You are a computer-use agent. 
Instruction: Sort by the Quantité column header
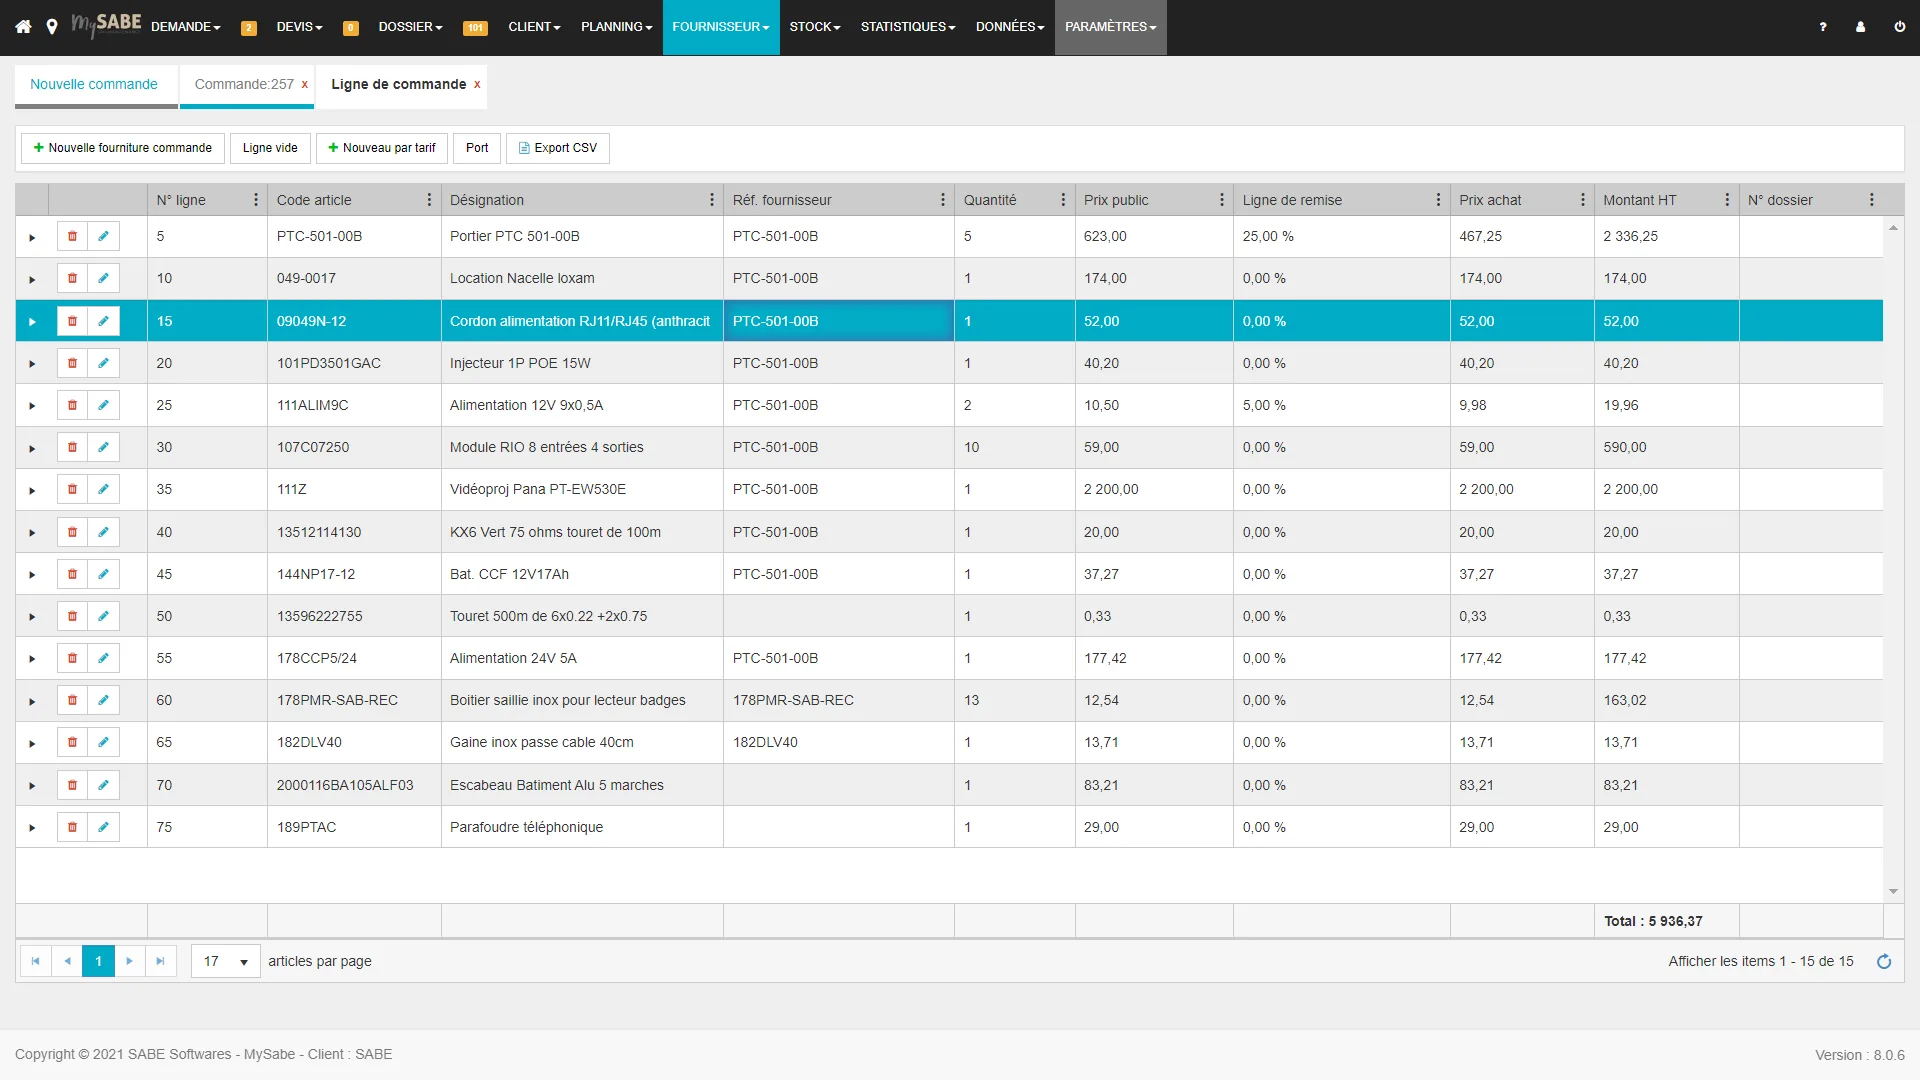(990, 200)
